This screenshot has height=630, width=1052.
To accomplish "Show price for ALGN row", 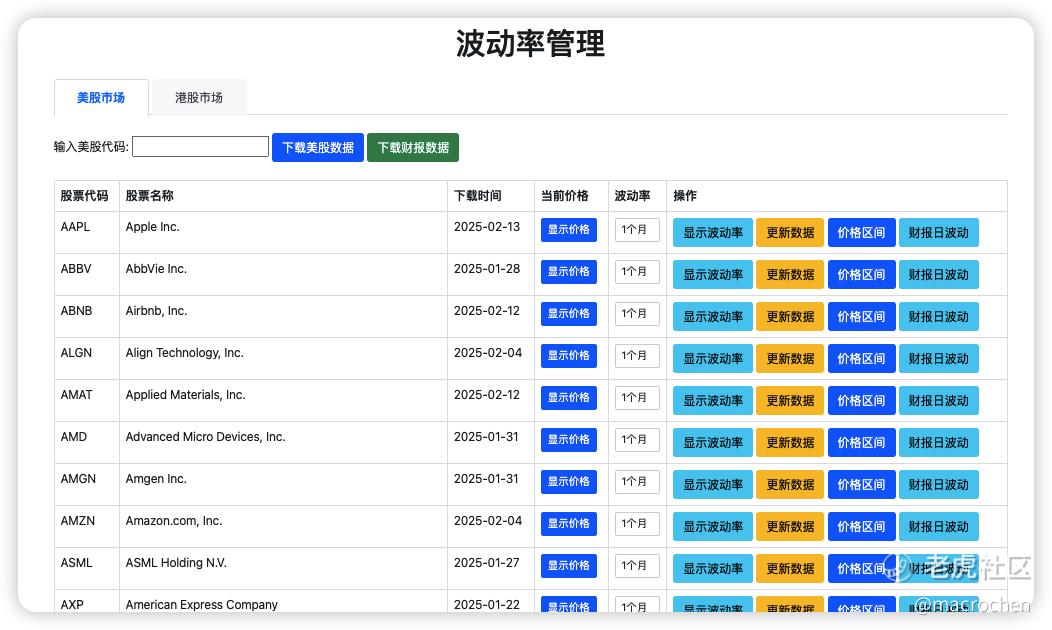I will point(569,356).
